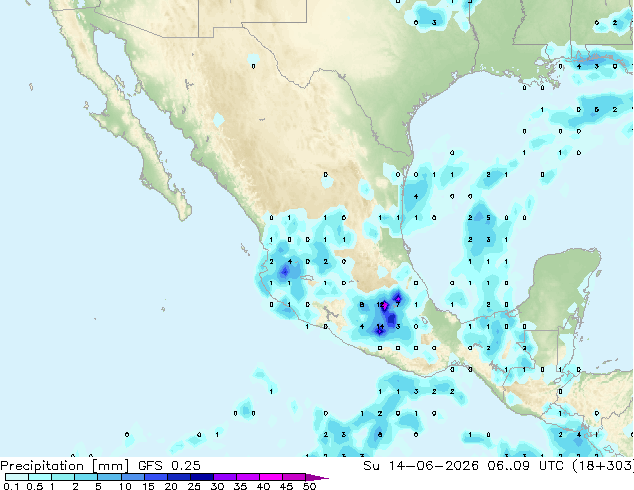Click the legend label '0.1'
Viewport: 634px width, 490px height.
click(x=11, y=486)
